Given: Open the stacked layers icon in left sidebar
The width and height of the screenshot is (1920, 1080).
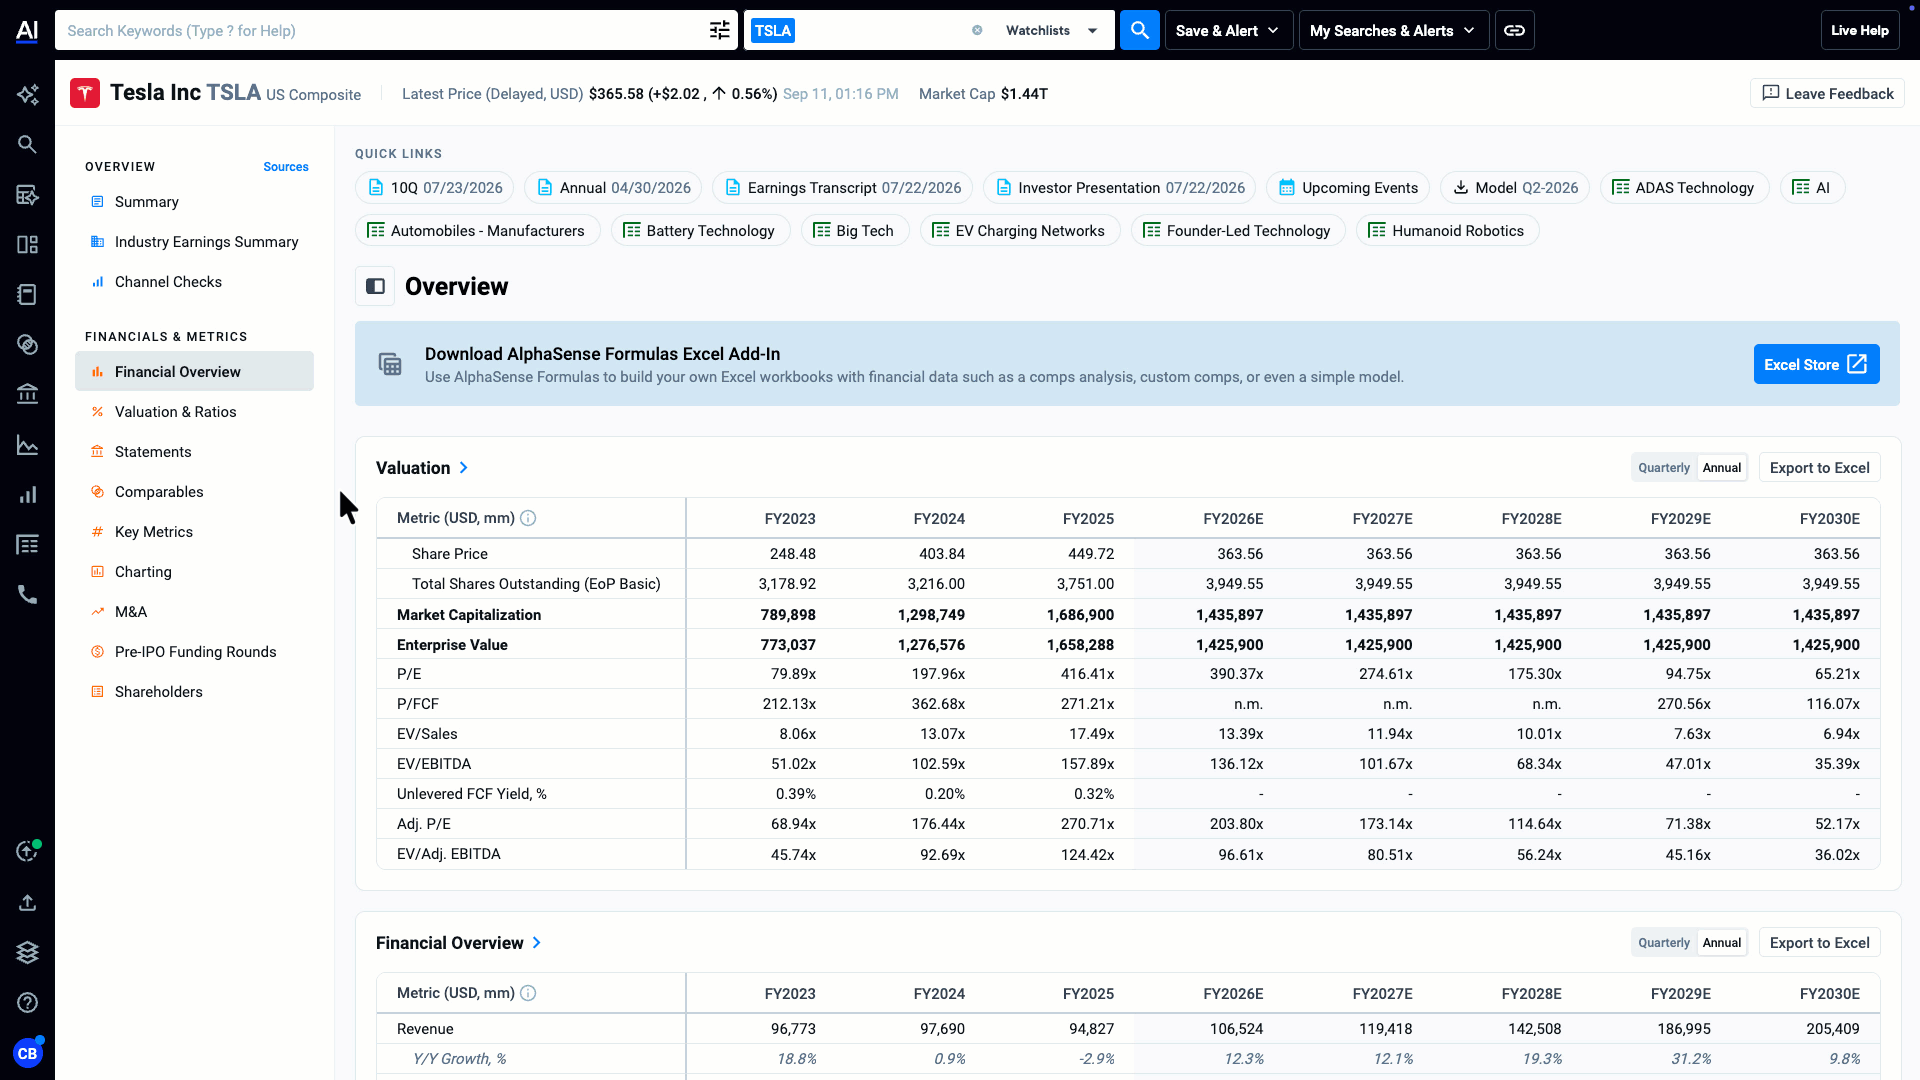Looking at the screenshot, I should [x=27, y=952].
